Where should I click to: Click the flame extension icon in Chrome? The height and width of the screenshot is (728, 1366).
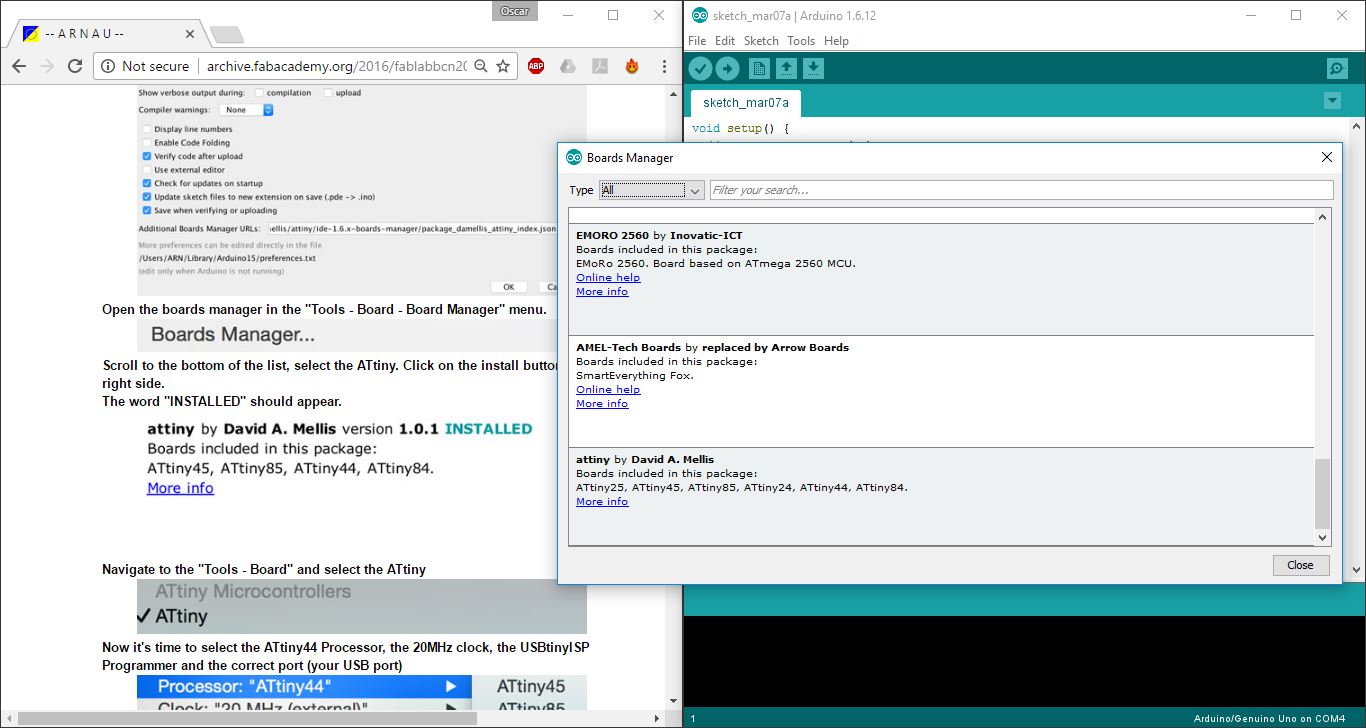(x=631, y=66)
